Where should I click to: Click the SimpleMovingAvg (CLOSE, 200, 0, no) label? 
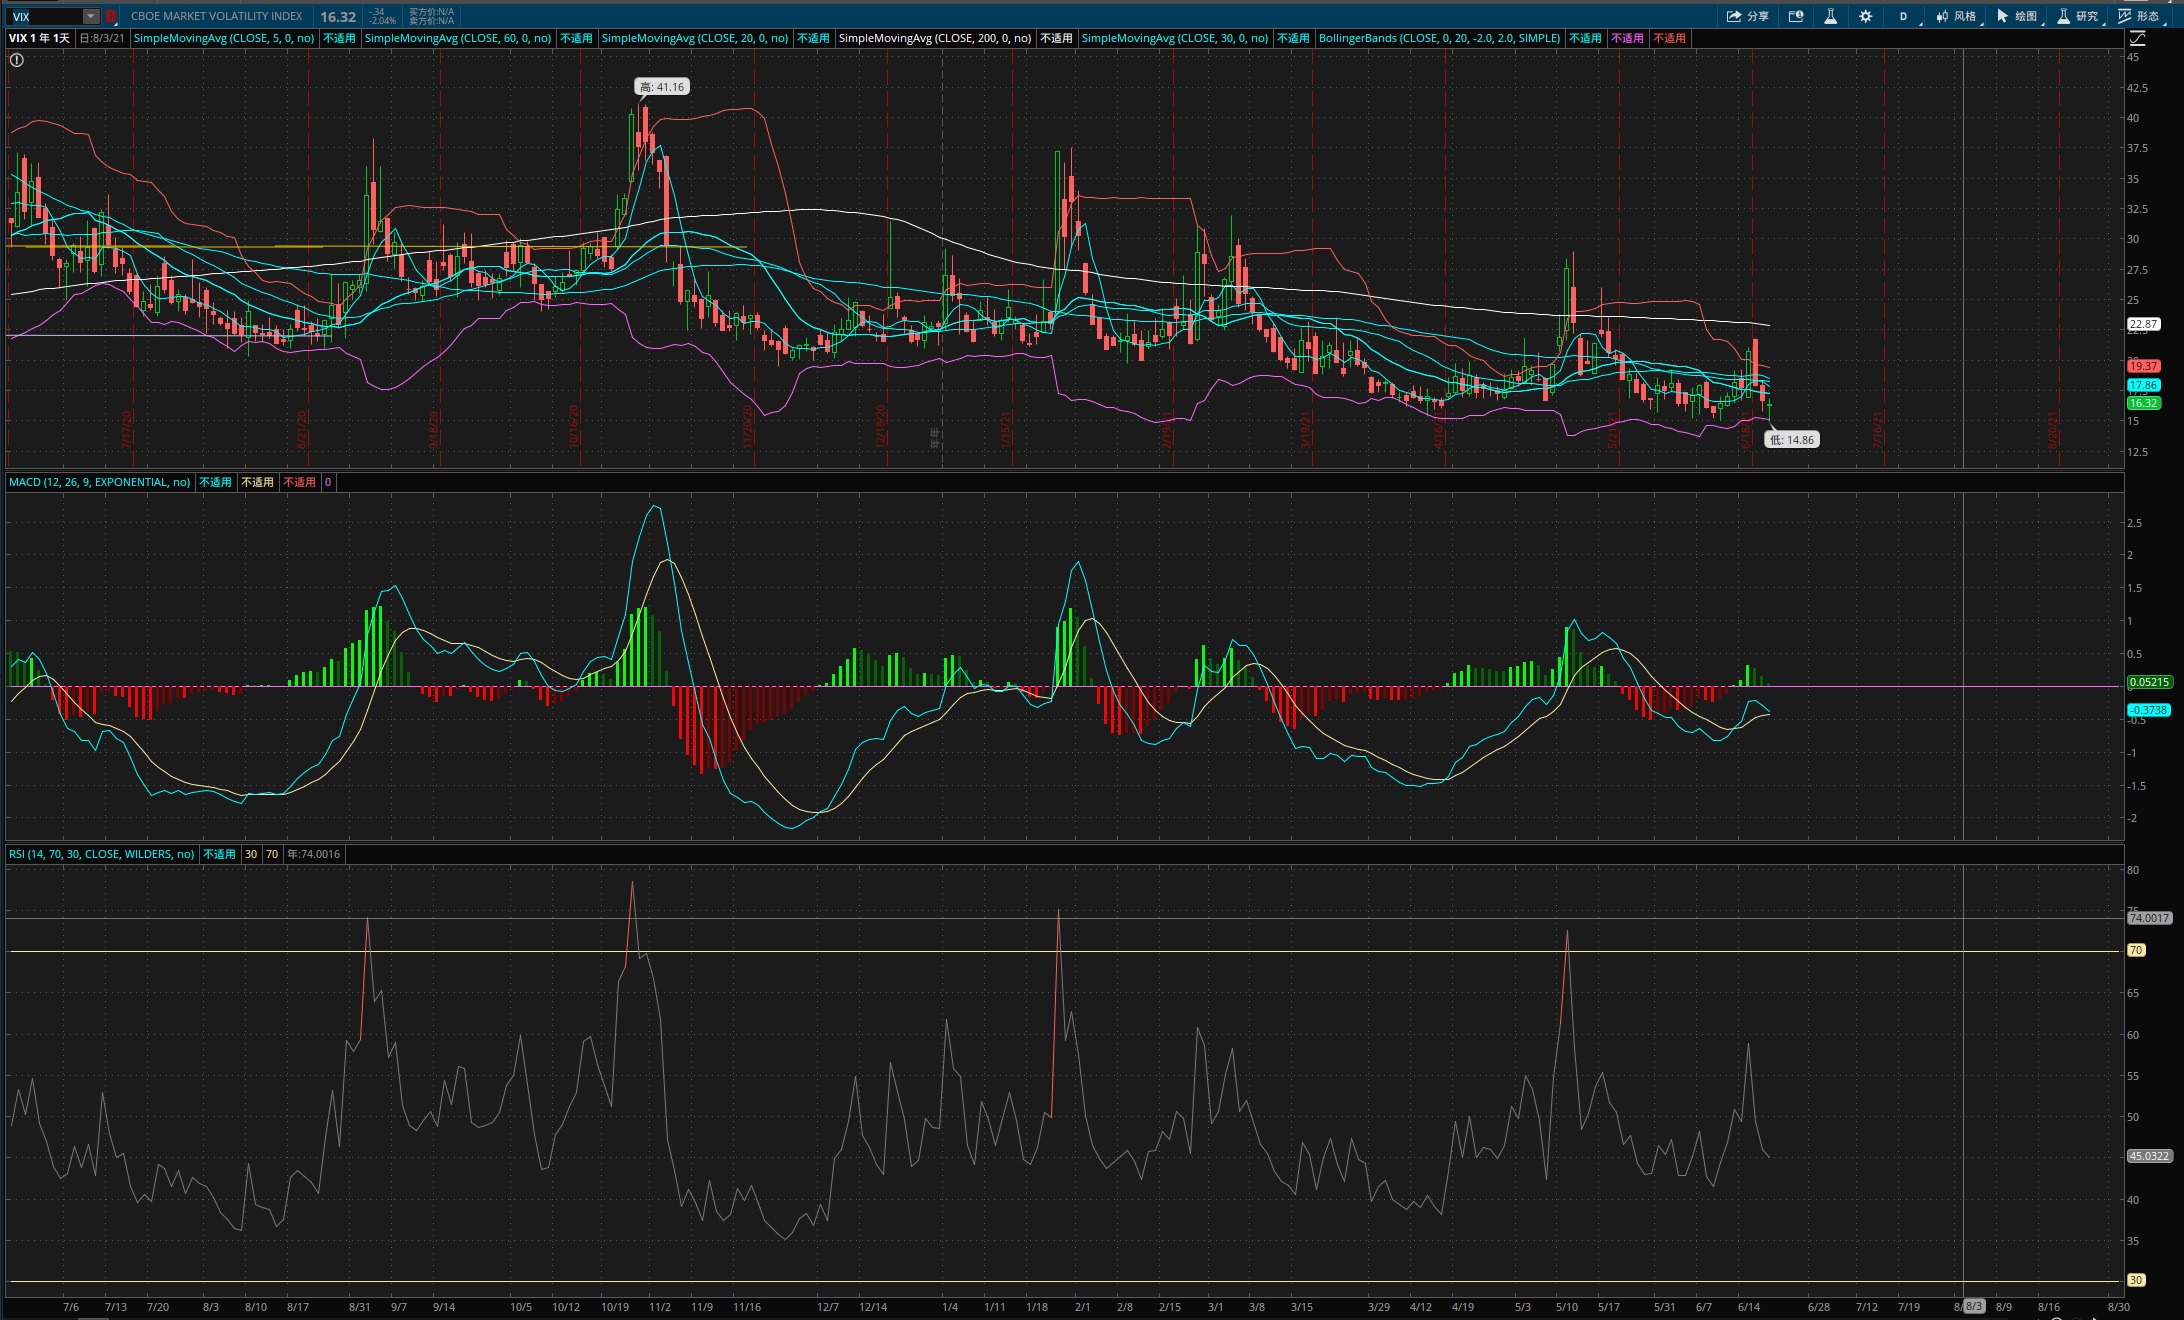click(934, 38)
